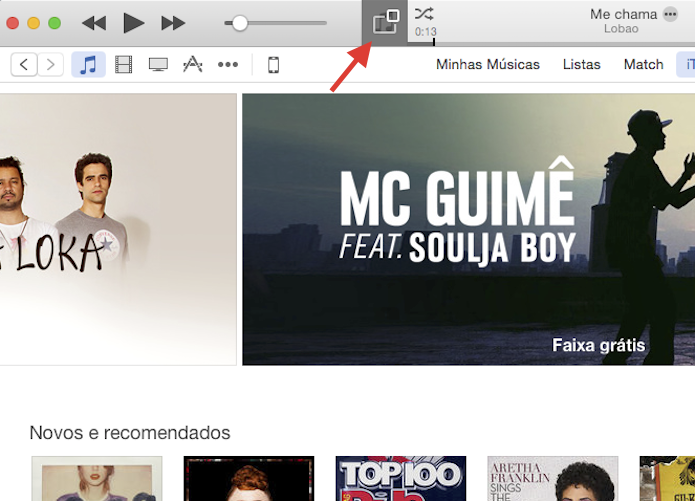The image size is (695, 501).
Task: Open the iPhone device icon
Action: (273, 65)
